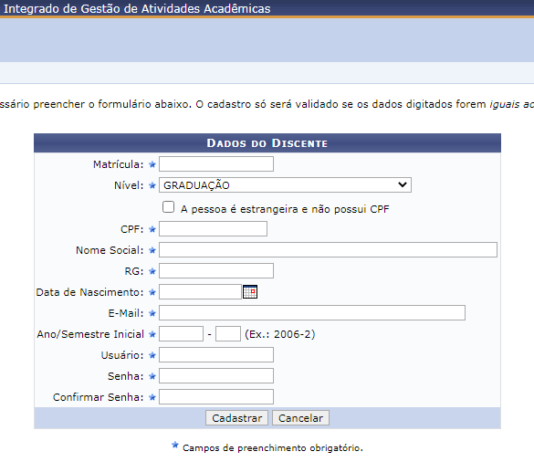
Task: Focus the CPF input field
Action: pyautogui.click(x=213, y=229)
